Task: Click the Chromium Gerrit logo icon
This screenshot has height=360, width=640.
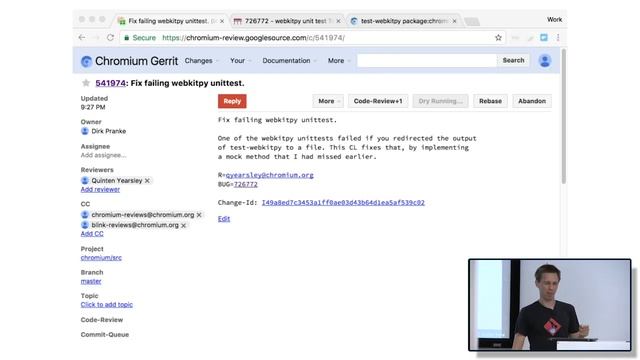Action: (86, 61)
